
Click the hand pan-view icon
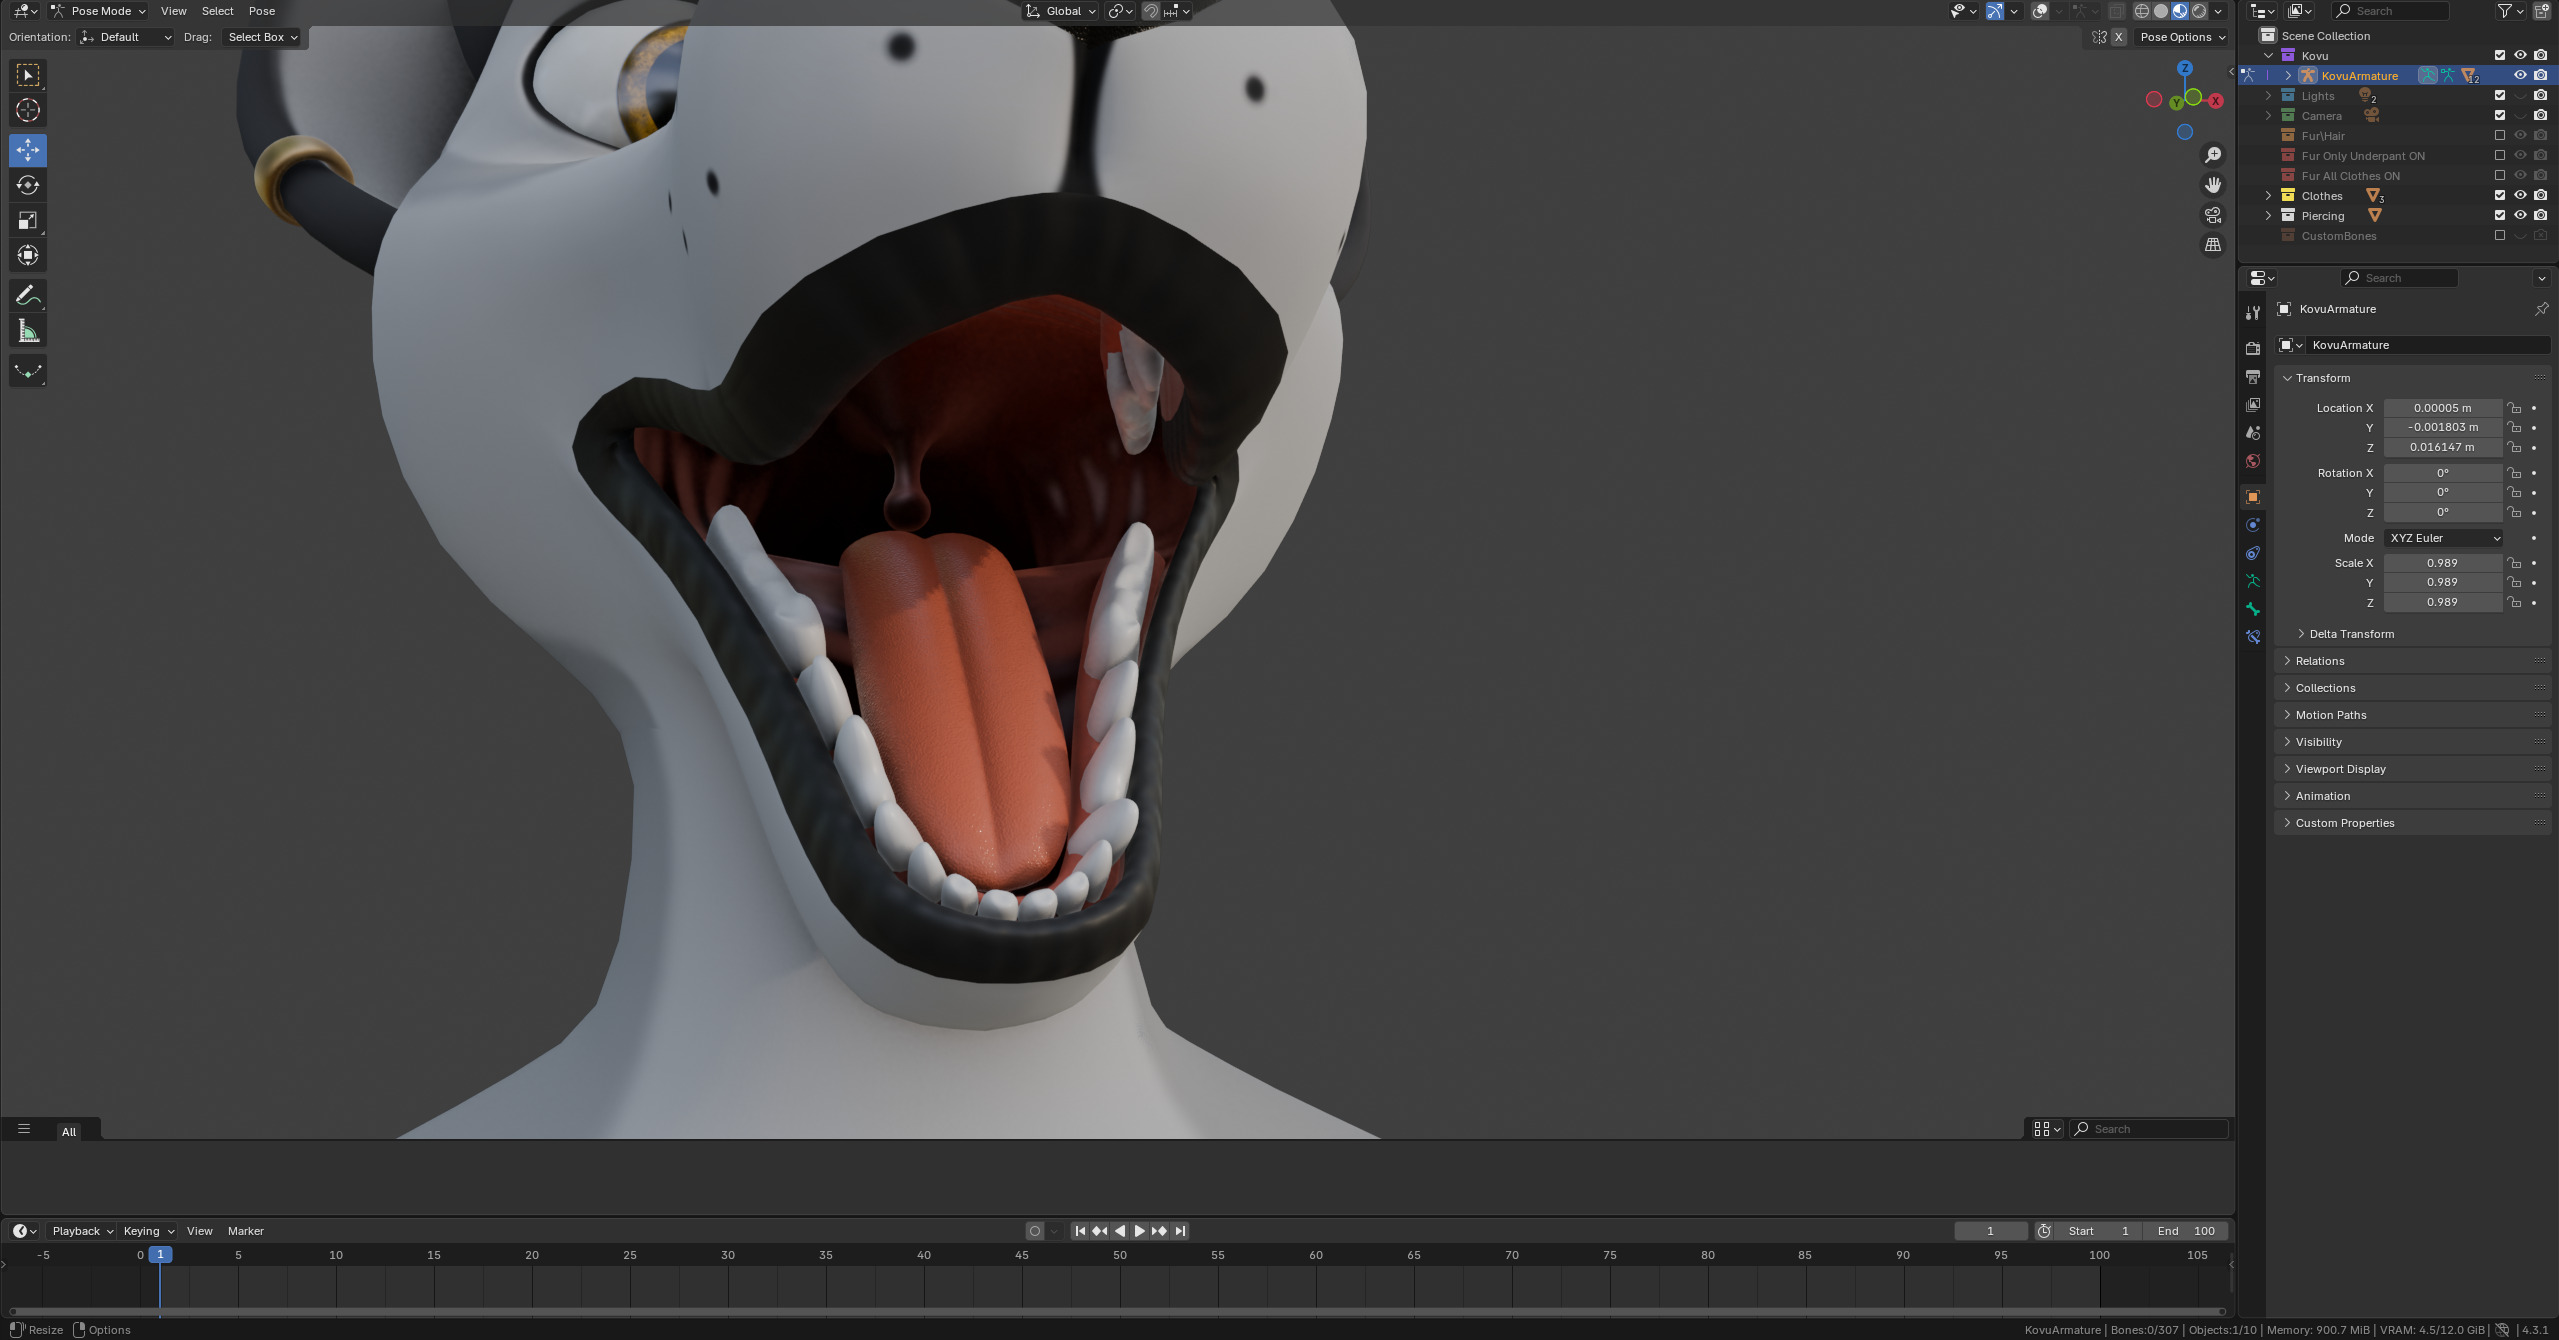point(2213,185)
